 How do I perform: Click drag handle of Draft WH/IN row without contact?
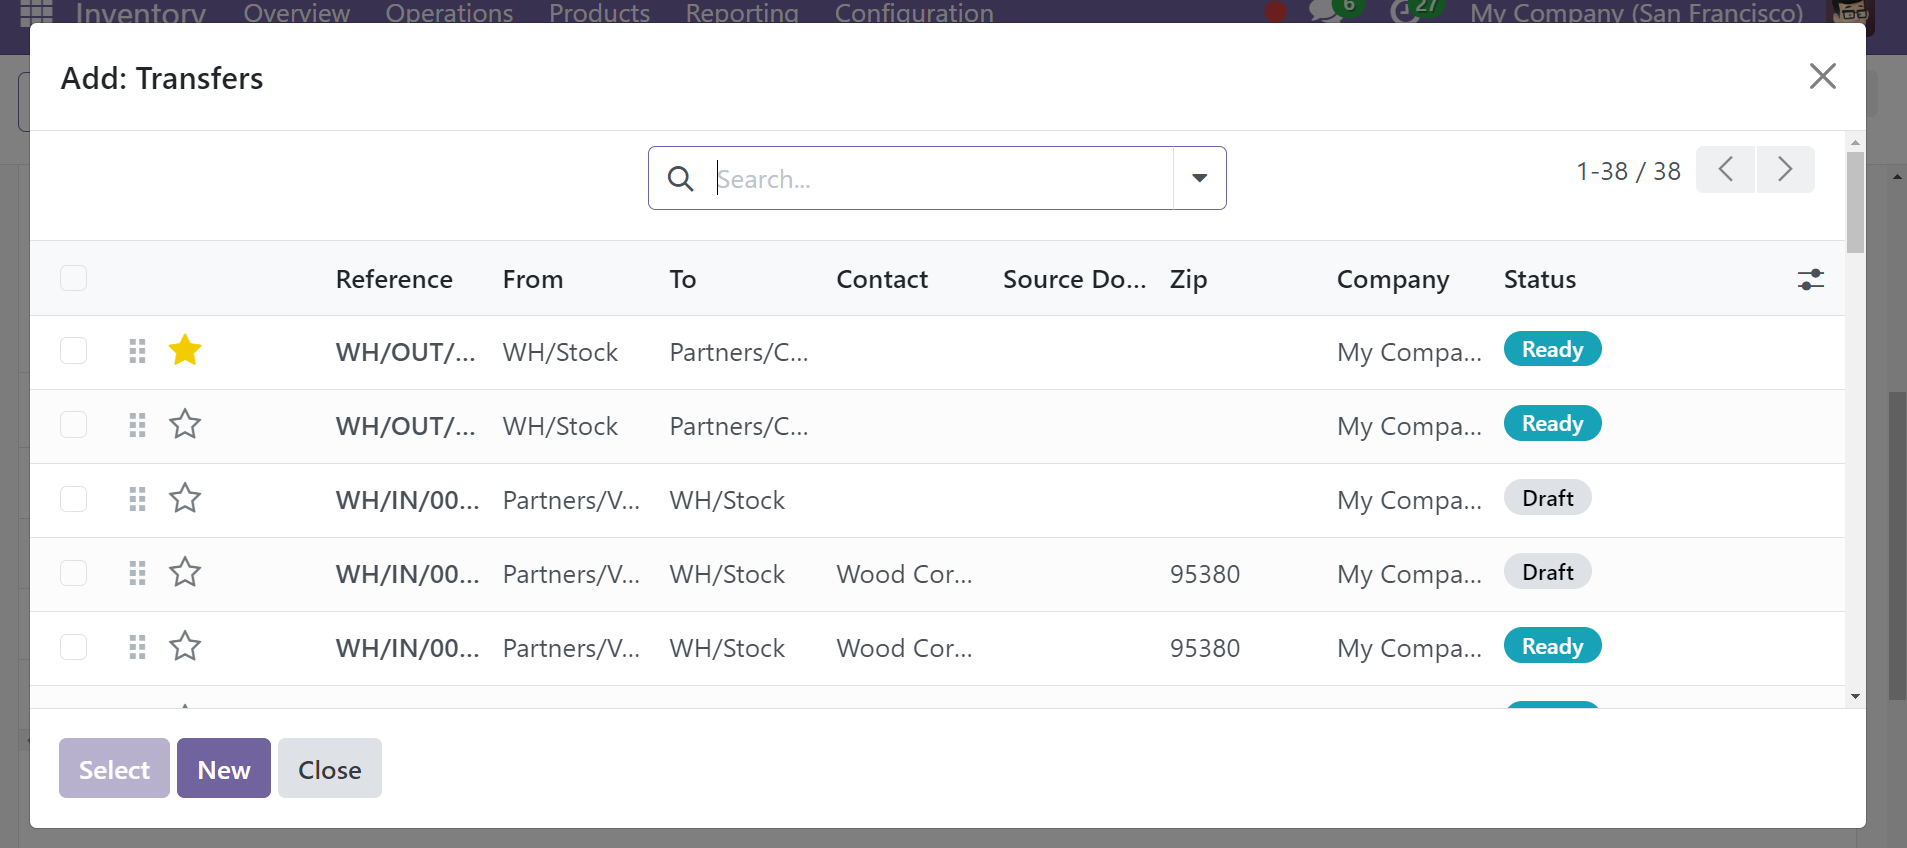tap(138, 499)
